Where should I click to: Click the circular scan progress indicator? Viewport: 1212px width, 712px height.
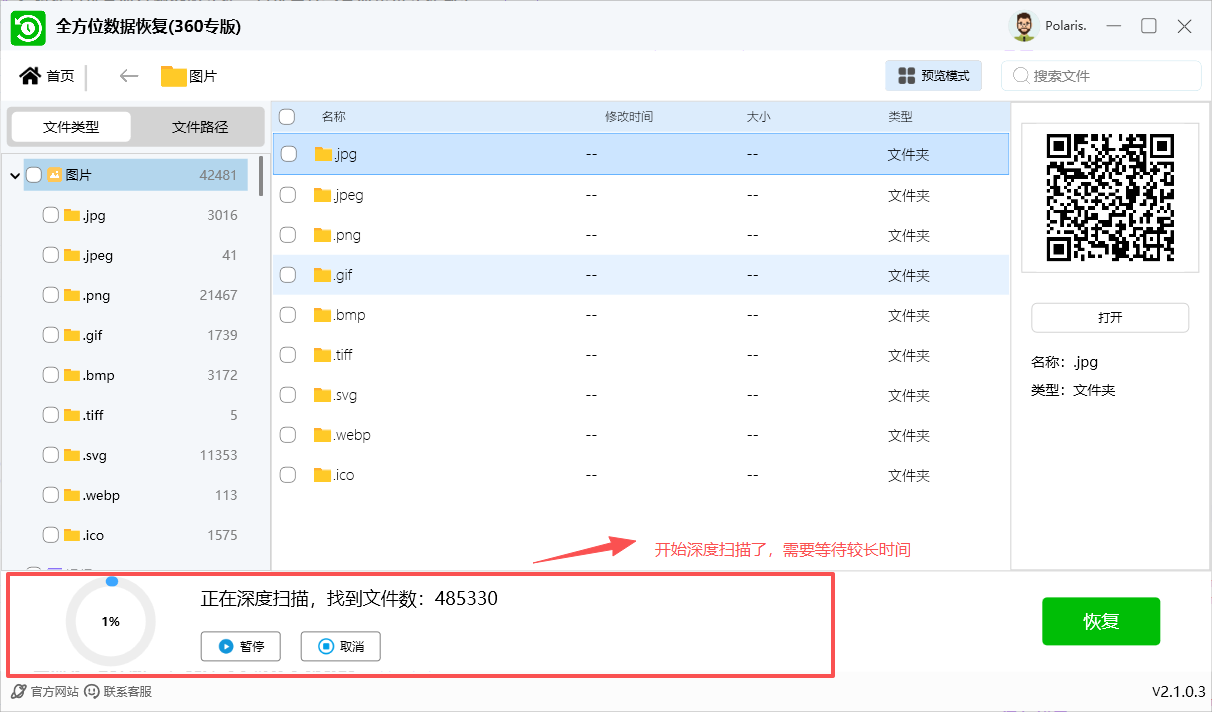point(110,621)
